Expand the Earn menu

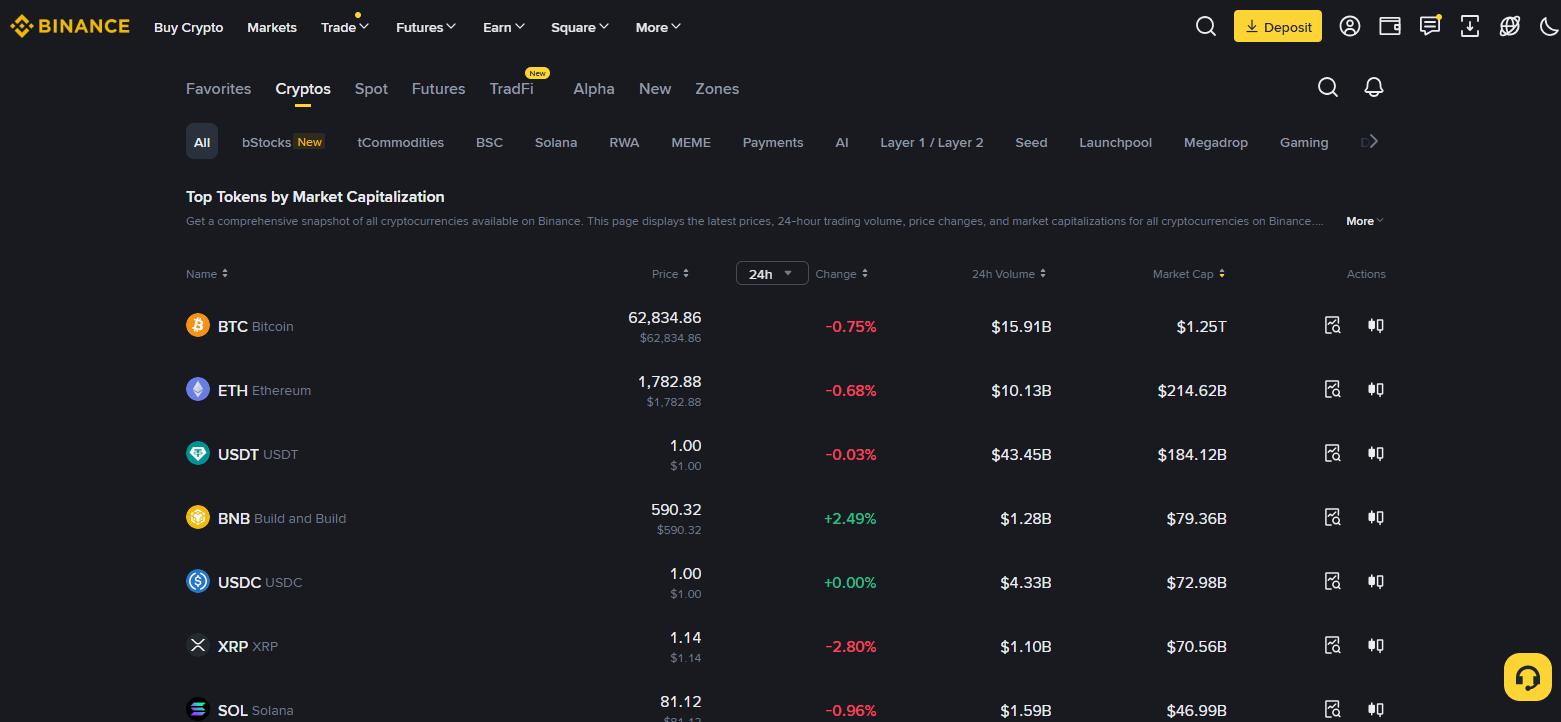tap(504, 27)
